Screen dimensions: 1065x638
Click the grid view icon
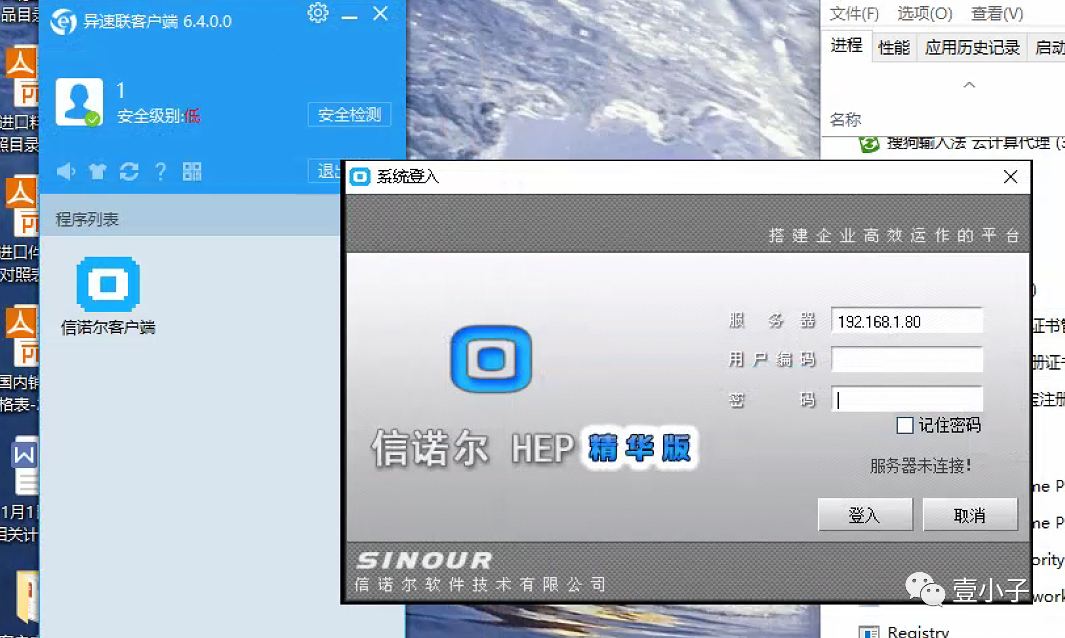192,171
